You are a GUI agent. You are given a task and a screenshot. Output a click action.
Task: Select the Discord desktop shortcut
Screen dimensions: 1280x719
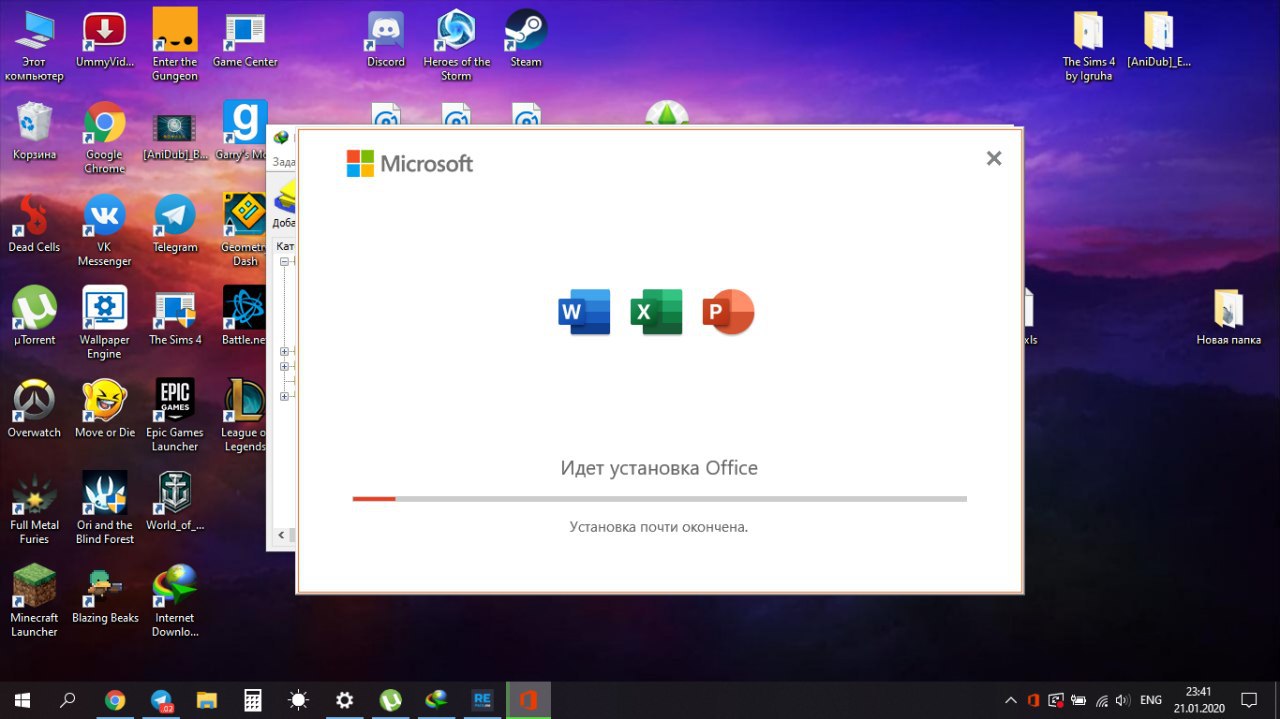pyautogui.click(x=386, y=40)
